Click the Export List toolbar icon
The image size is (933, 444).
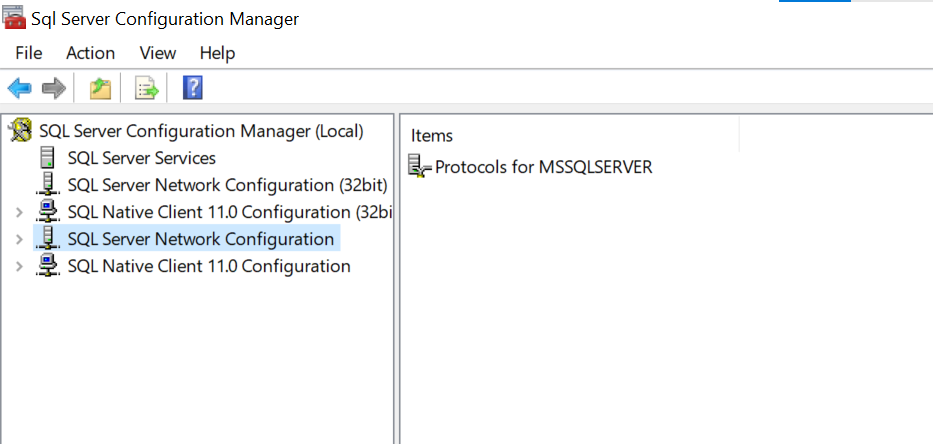click(147, 89)
